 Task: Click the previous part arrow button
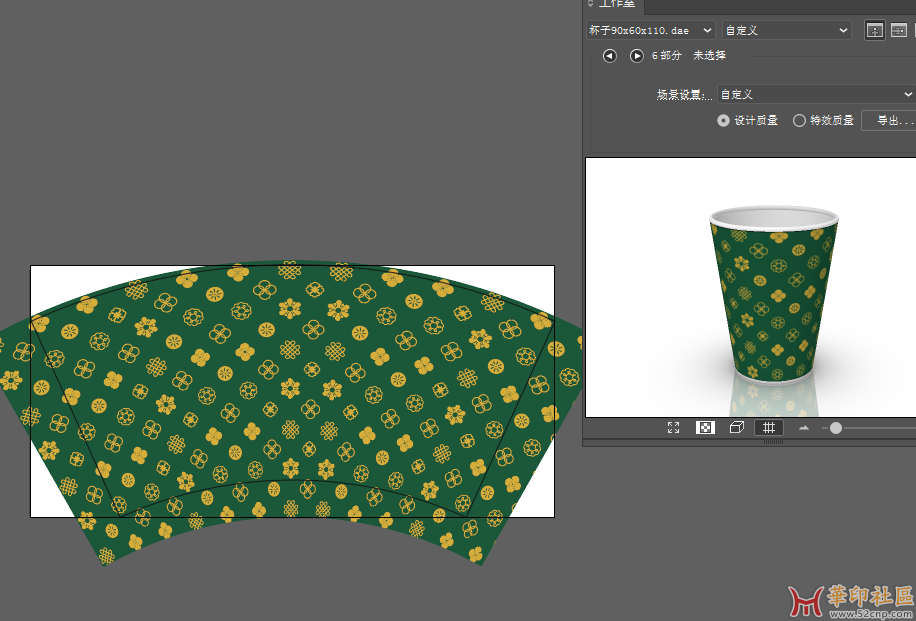(610, 56)
